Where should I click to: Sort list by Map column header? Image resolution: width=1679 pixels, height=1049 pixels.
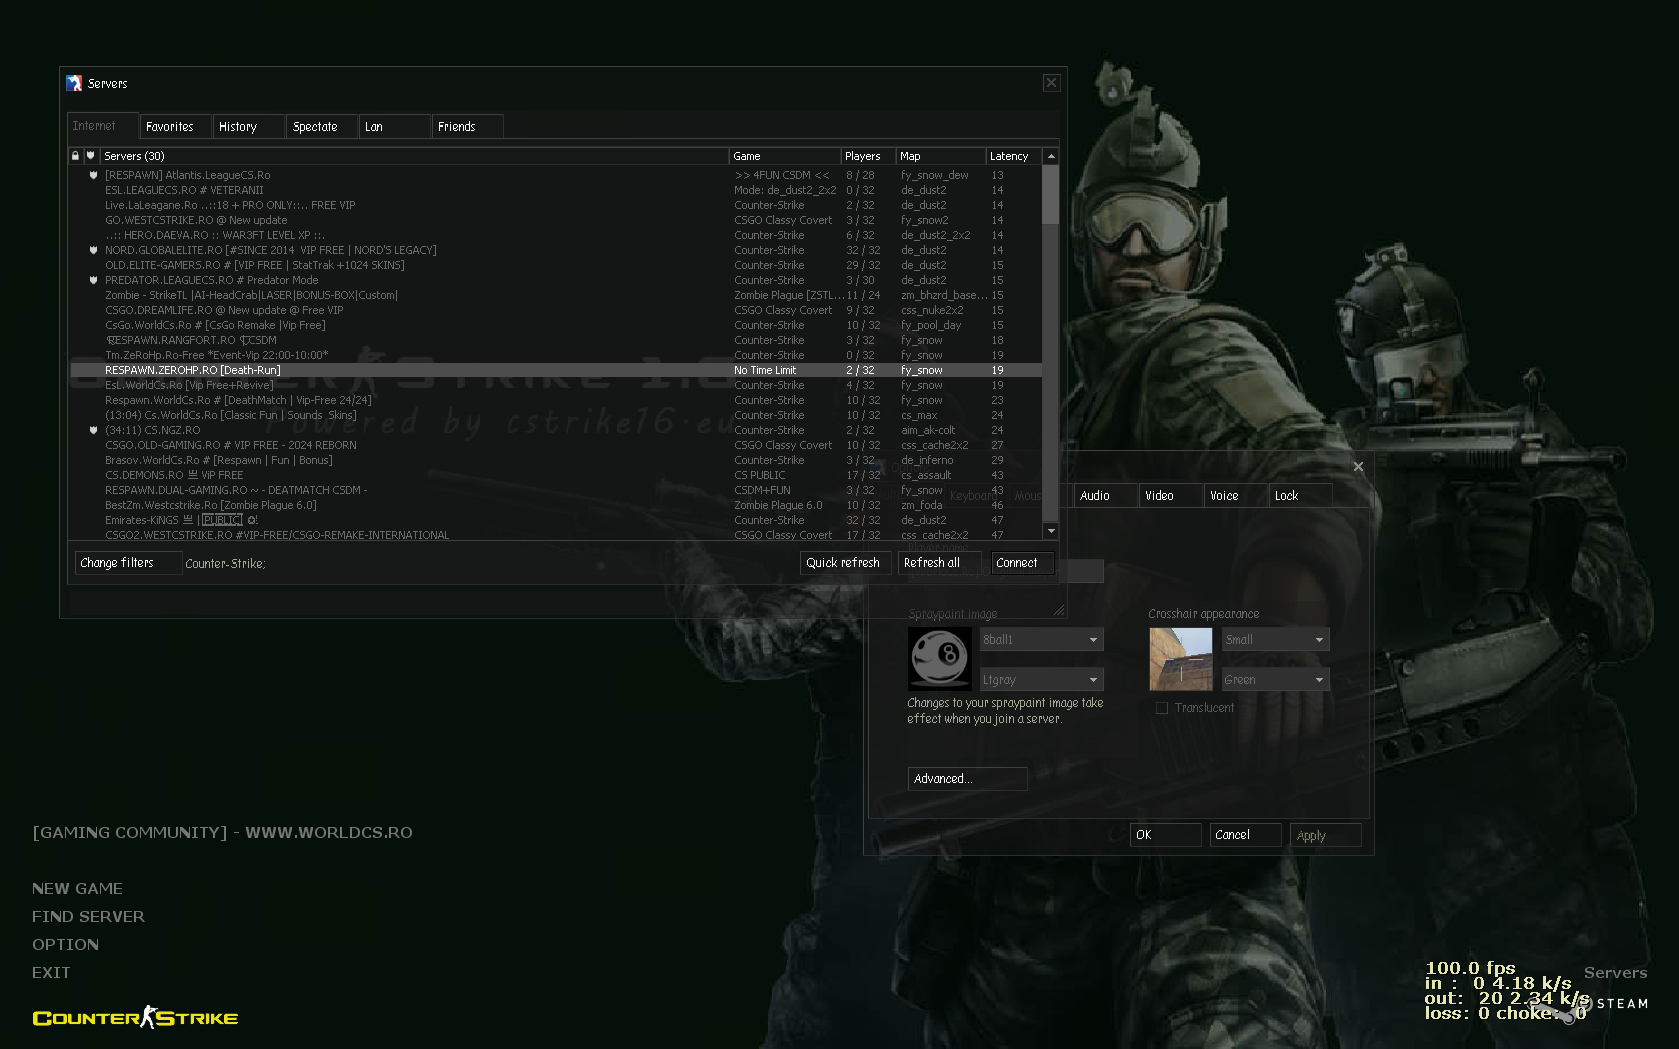point(941,156)
